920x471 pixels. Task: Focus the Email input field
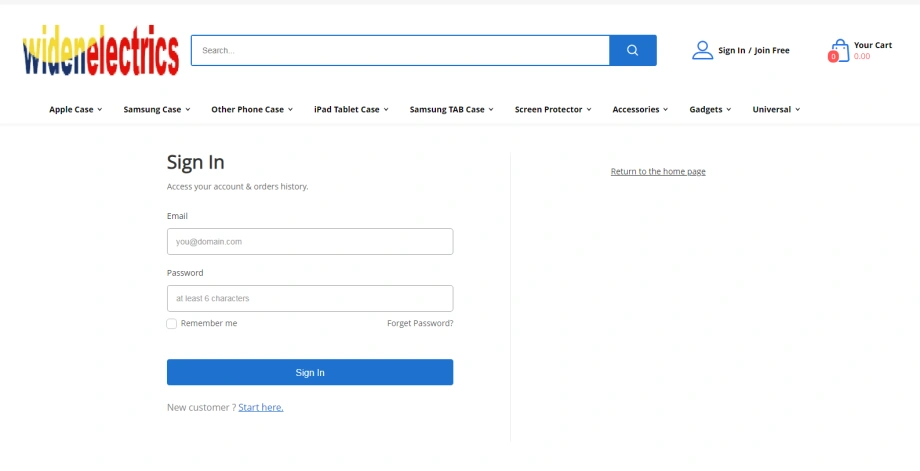310,242
